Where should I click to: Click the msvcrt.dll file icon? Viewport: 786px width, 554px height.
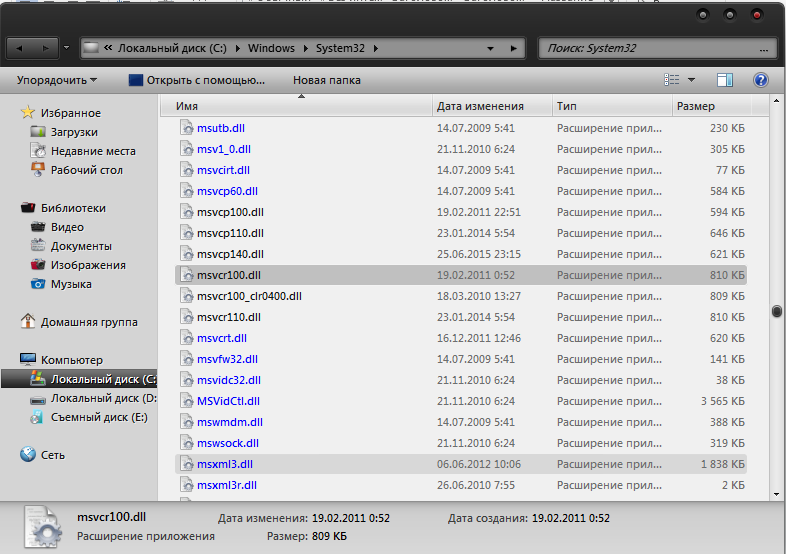click(x=186, y=338)
